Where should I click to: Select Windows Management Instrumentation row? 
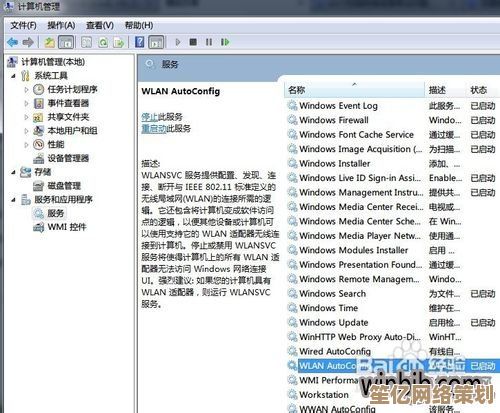(x=393, y=192)
